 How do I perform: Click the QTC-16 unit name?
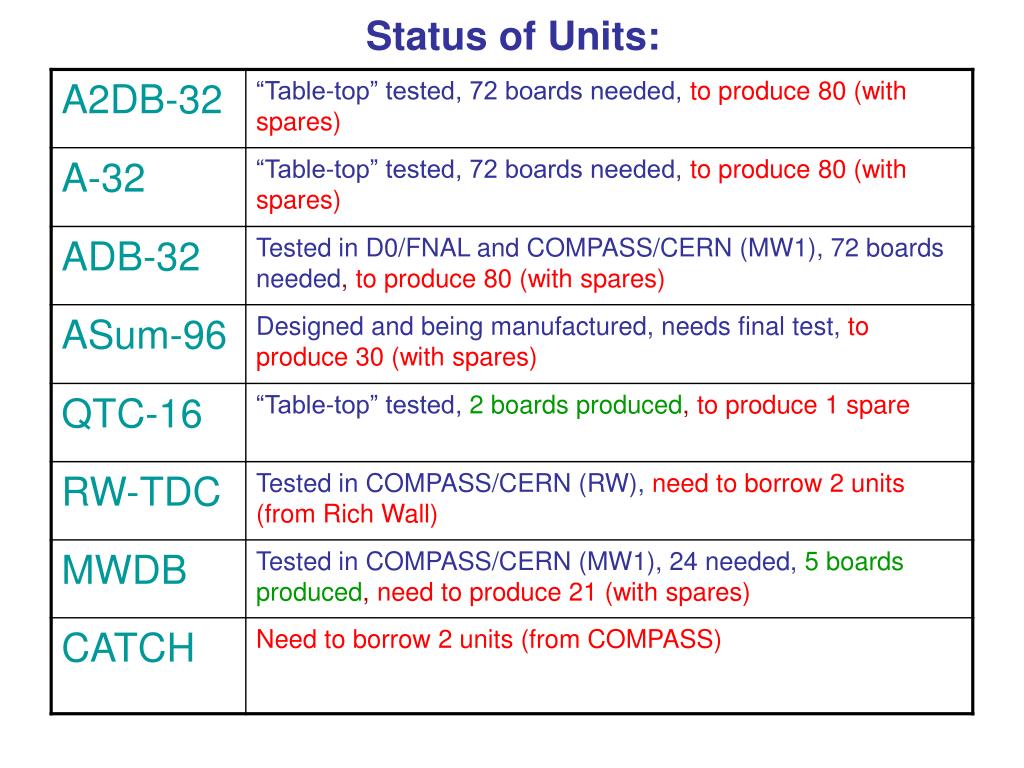[x=131, y=413]
